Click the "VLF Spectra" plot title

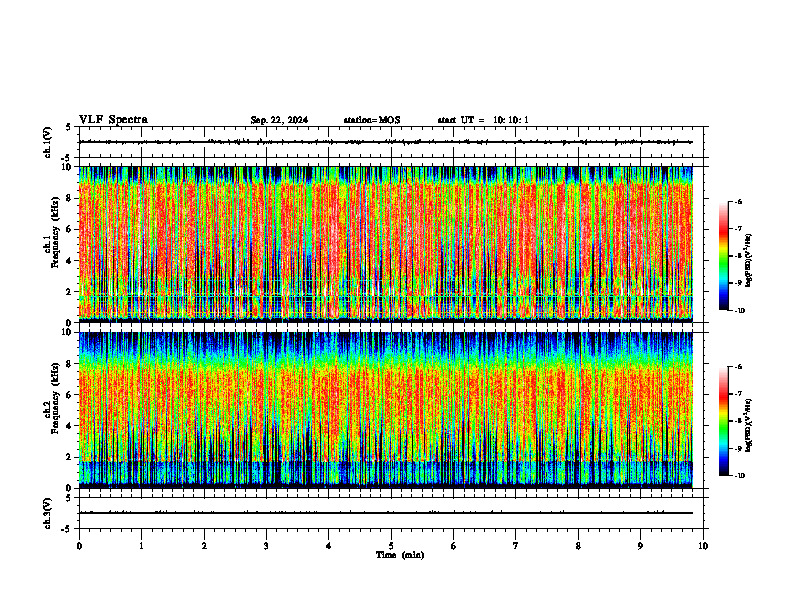(113, 120)
